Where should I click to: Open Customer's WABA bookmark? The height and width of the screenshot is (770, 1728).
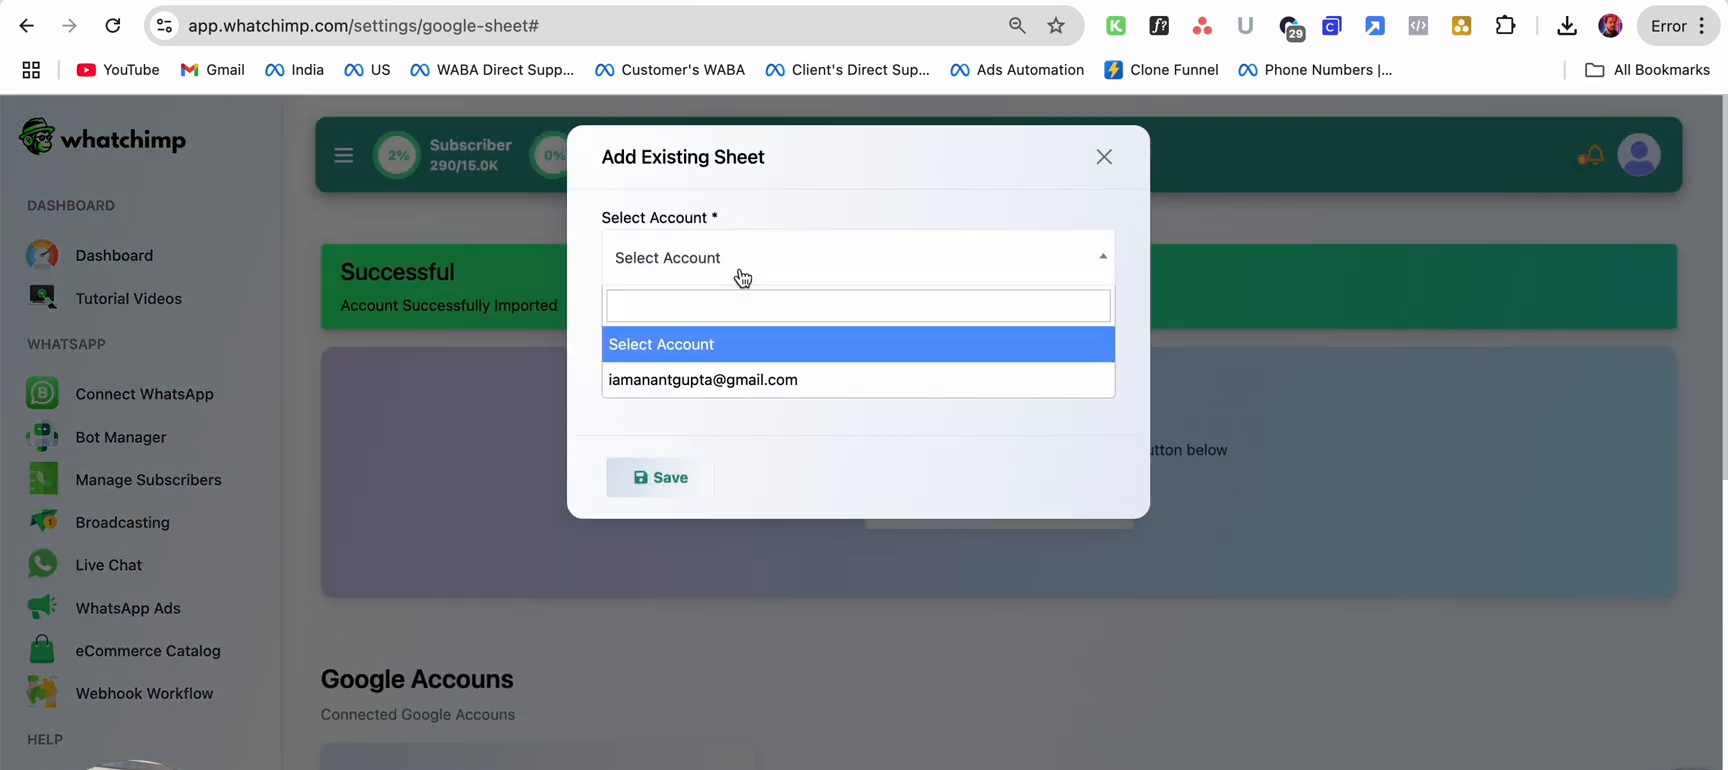pos(670,70)
